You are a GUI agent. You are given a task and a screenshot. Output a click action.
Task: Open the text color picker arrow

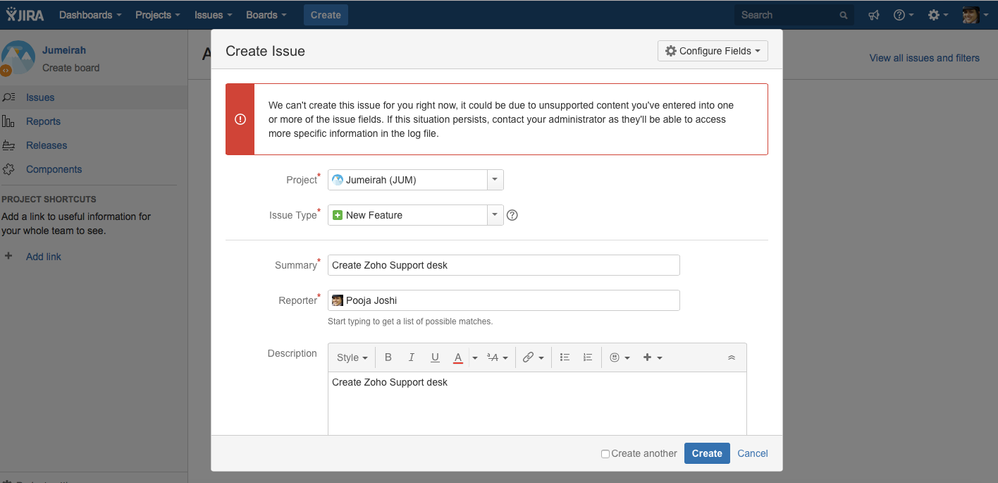tap(474, 358)
